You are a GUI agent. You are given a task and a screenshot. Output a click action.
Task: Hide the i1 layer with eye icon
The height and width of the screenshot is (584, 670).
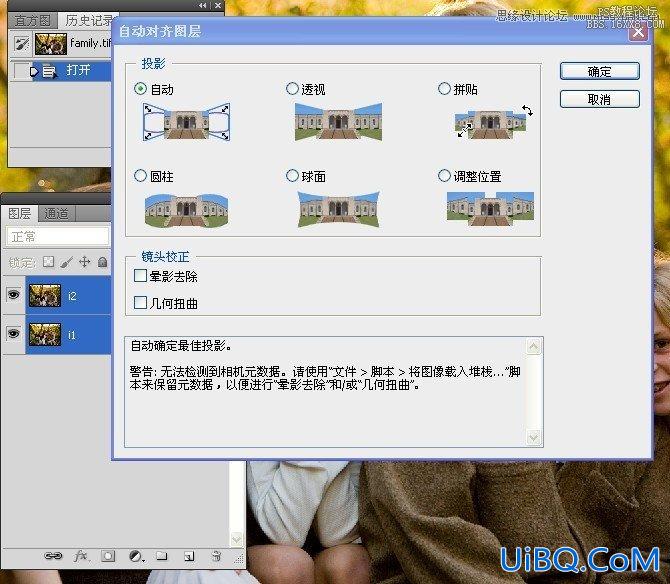coord(14,333)
